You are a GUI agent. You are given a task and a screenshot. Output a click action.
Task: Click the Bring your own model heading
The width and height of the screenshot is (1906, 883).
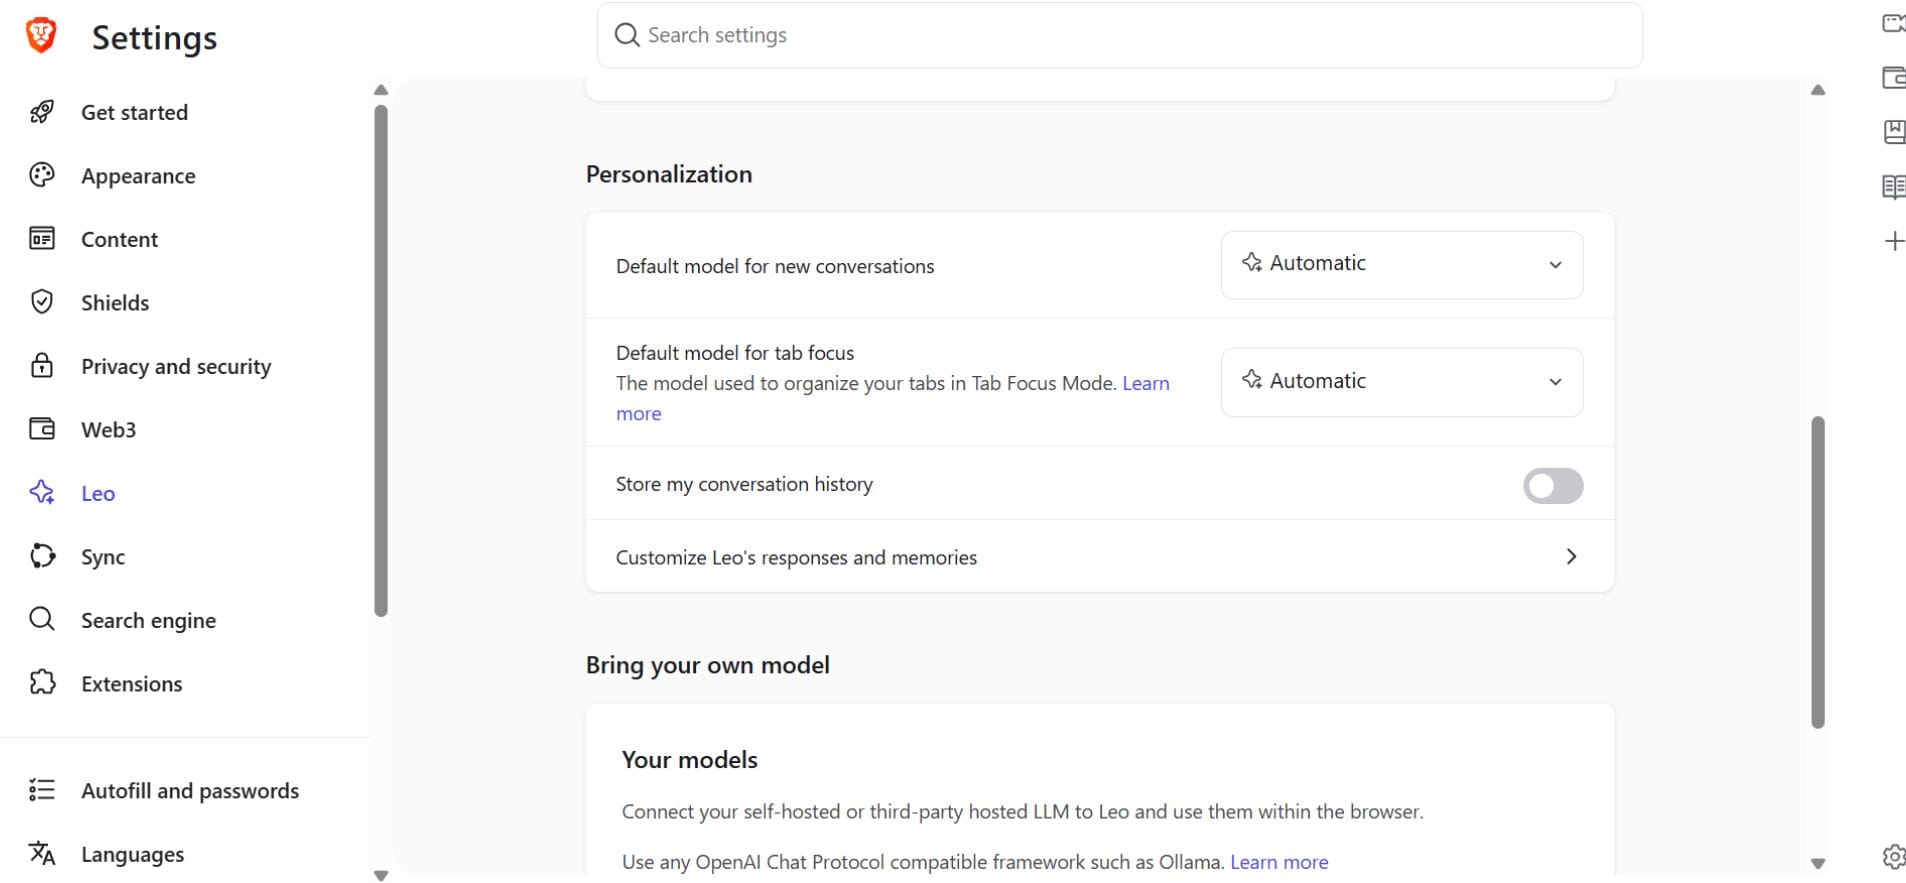[x=708, y=665]
